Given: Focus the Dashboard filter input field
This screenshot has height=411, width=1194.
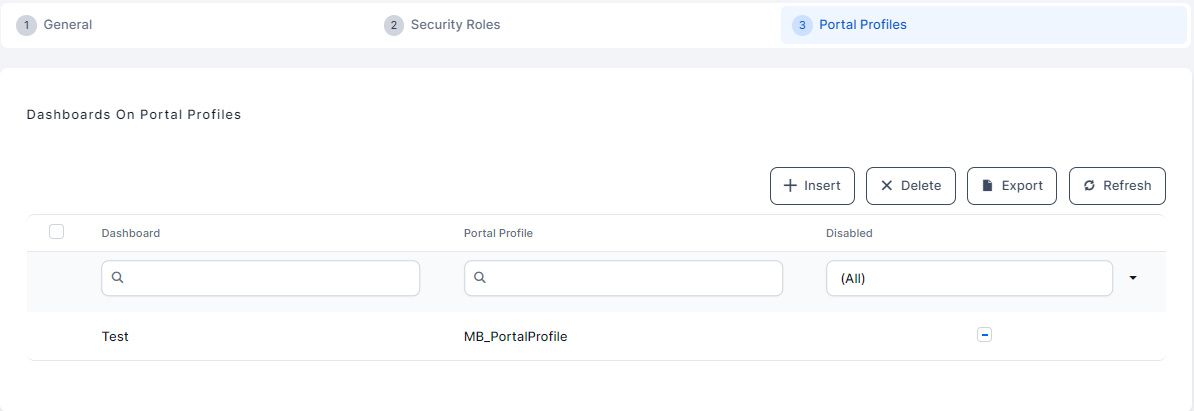Looking at the screenshot, I should (270, 278).
